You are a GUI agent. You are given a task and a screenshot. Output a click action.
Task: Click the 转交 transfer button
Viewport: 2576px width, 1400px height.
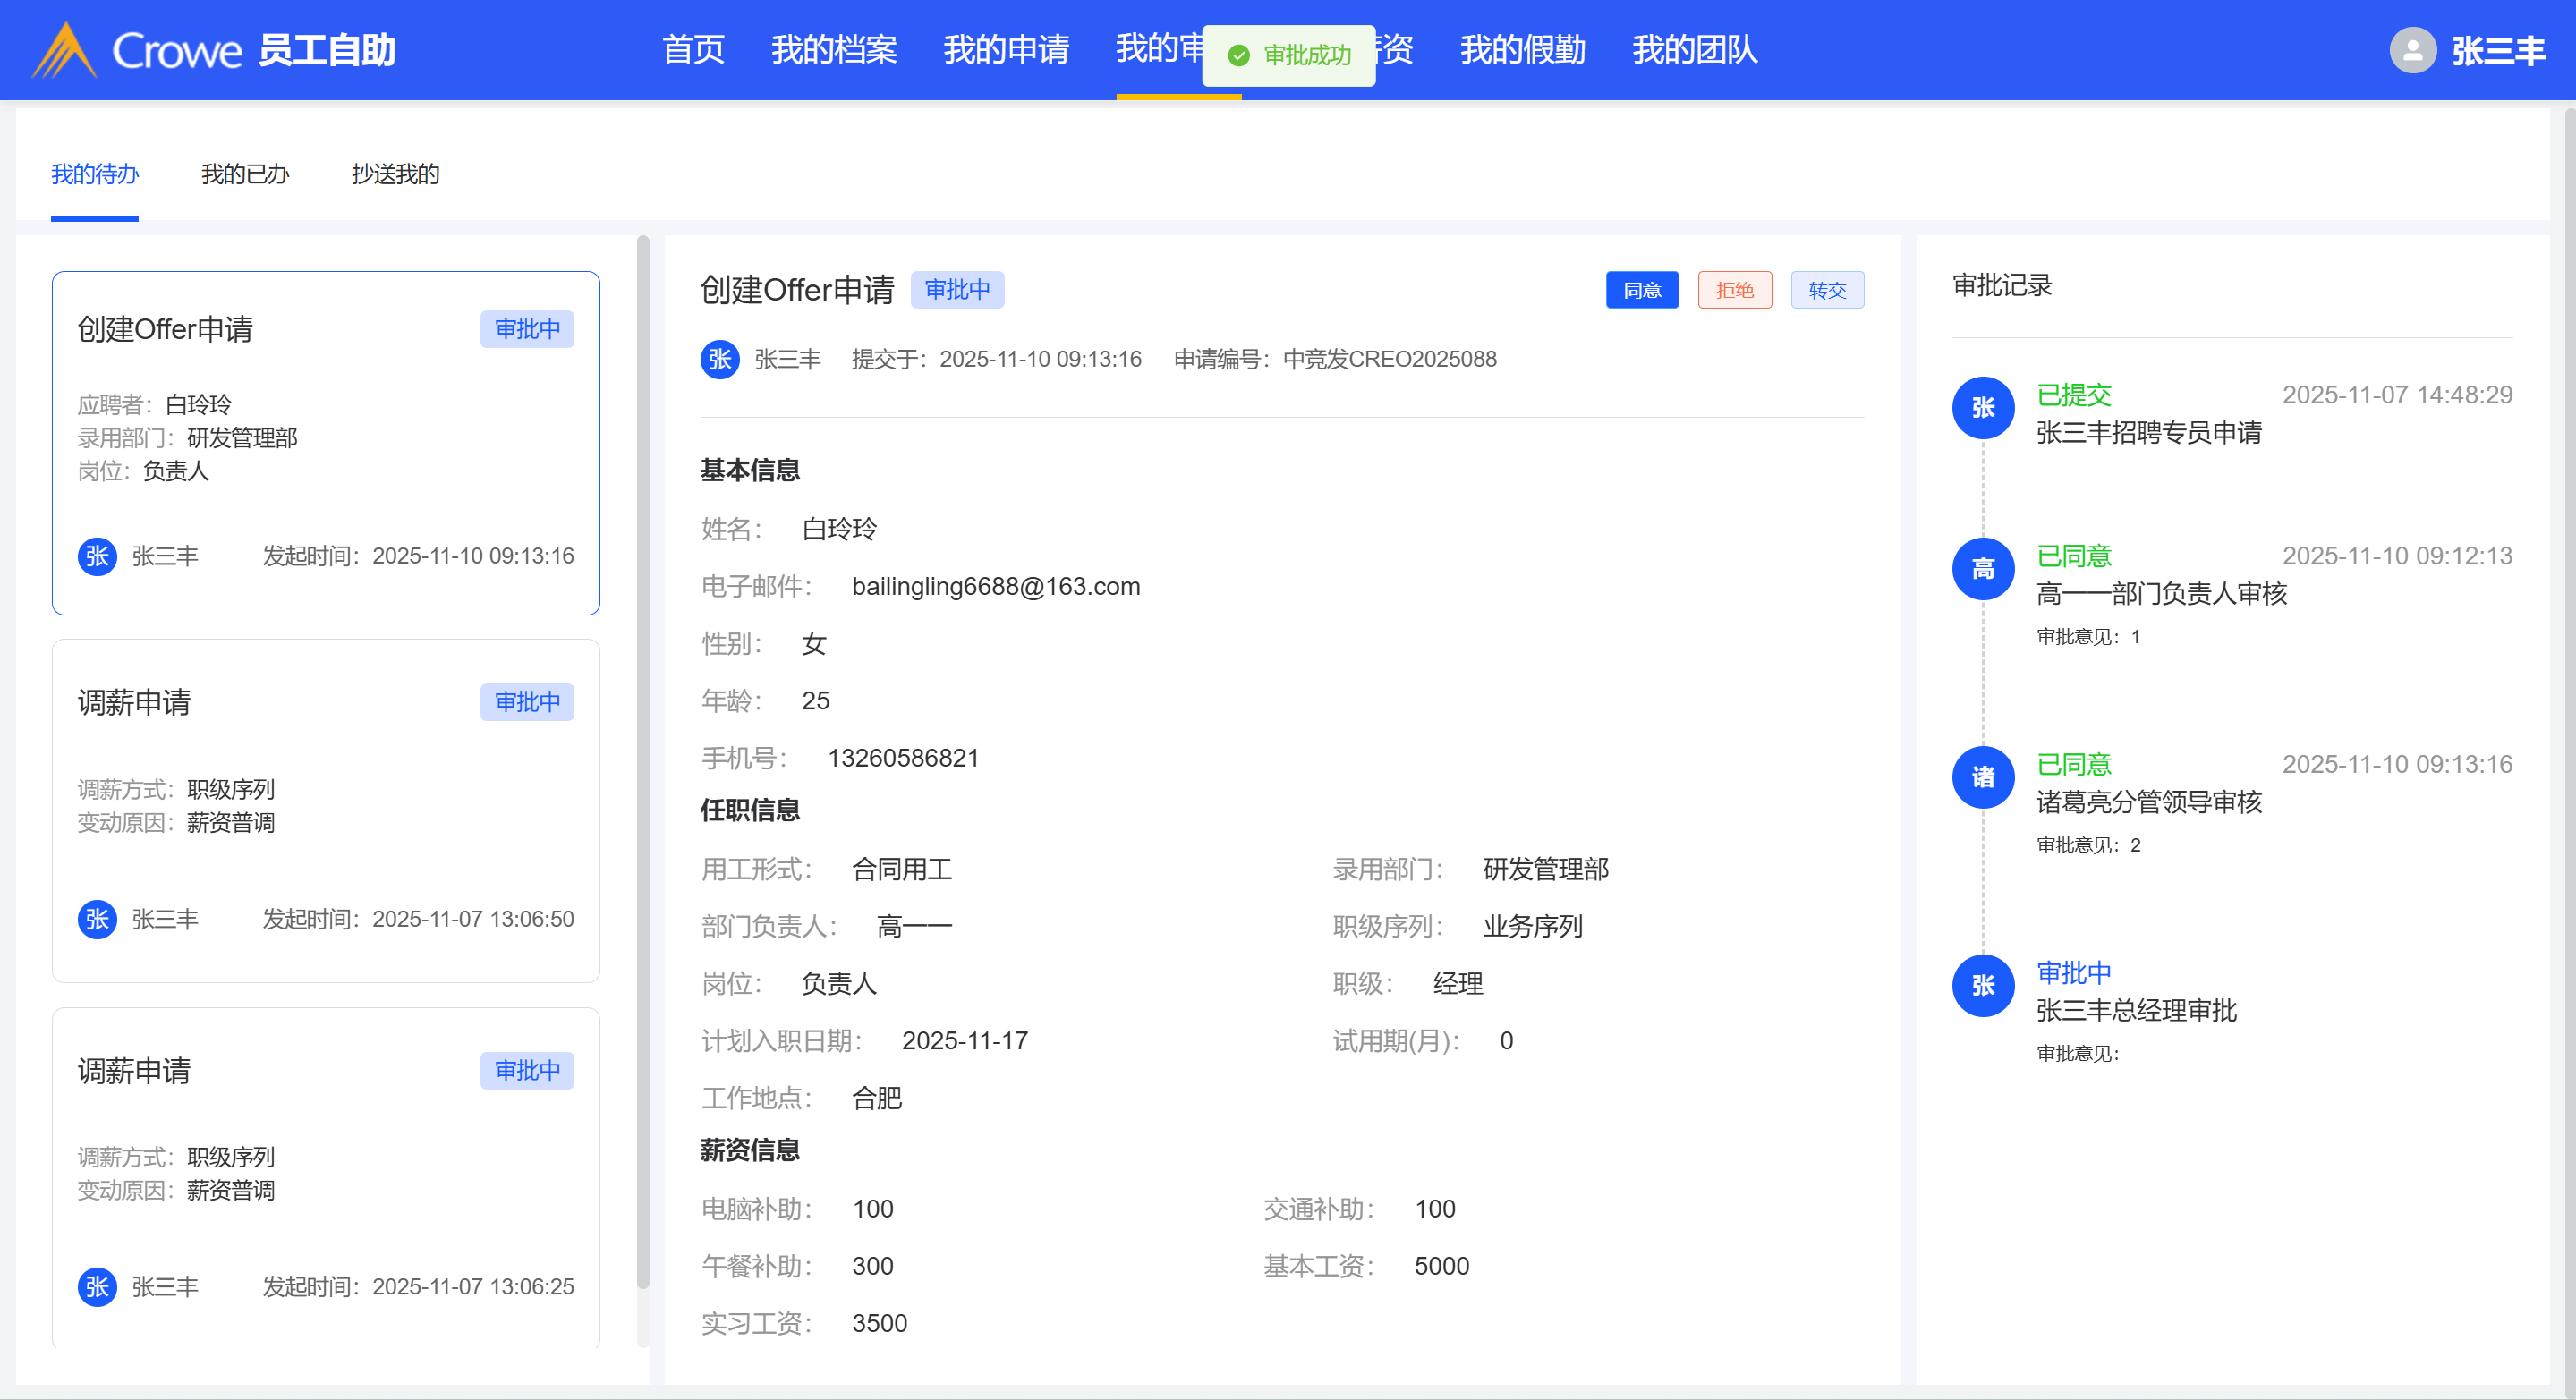tap(1826, 290)
